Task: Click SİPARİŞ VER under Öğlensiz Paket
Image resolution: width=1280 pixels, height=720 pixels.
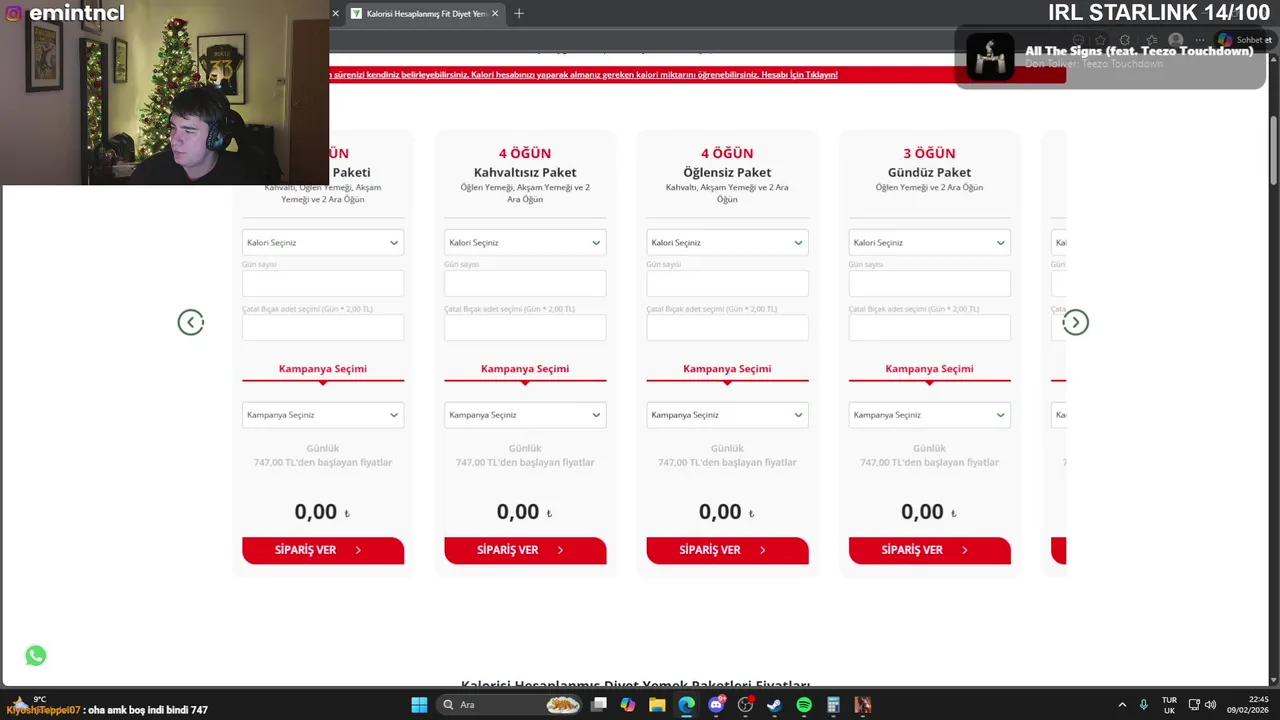Action: [x=727, y=550]
